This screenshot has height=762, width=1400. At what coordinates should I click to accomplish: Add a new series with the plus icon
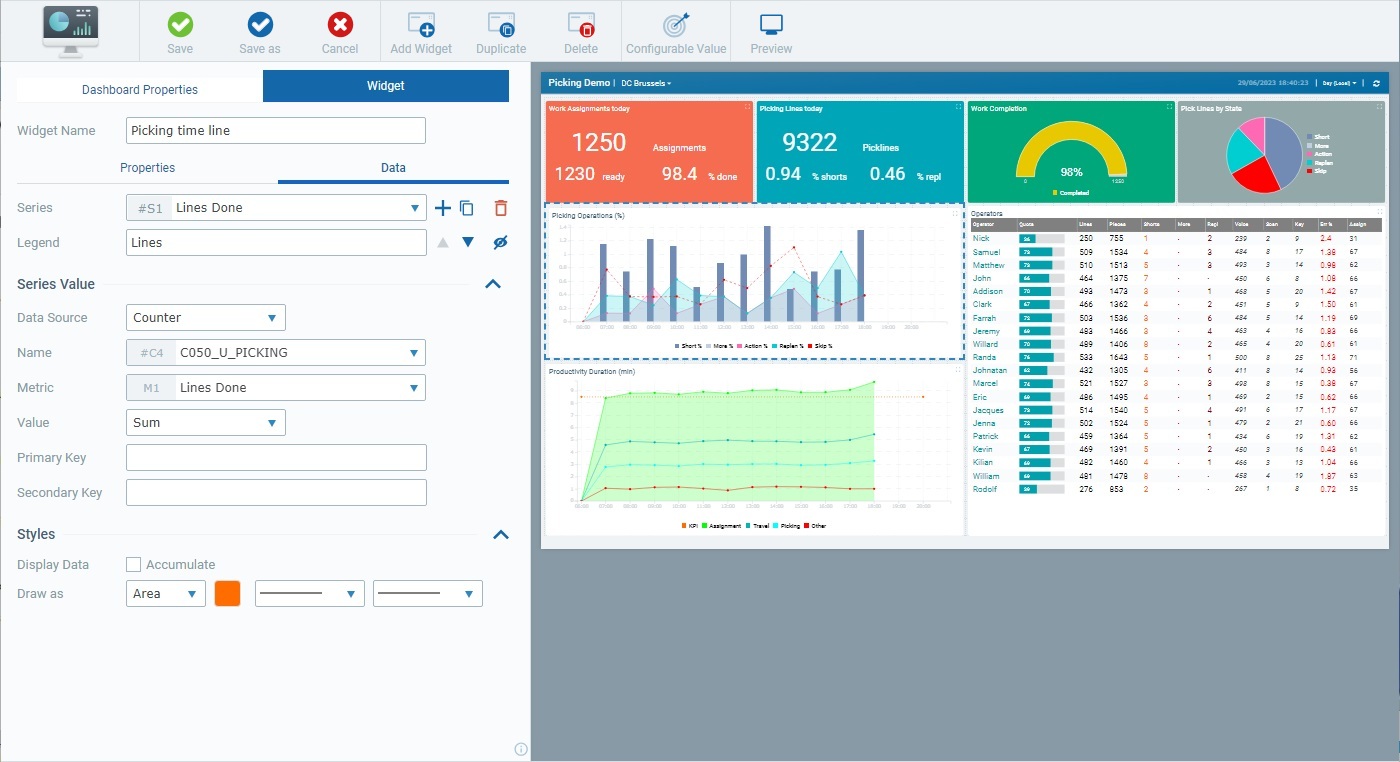(442, 208)
